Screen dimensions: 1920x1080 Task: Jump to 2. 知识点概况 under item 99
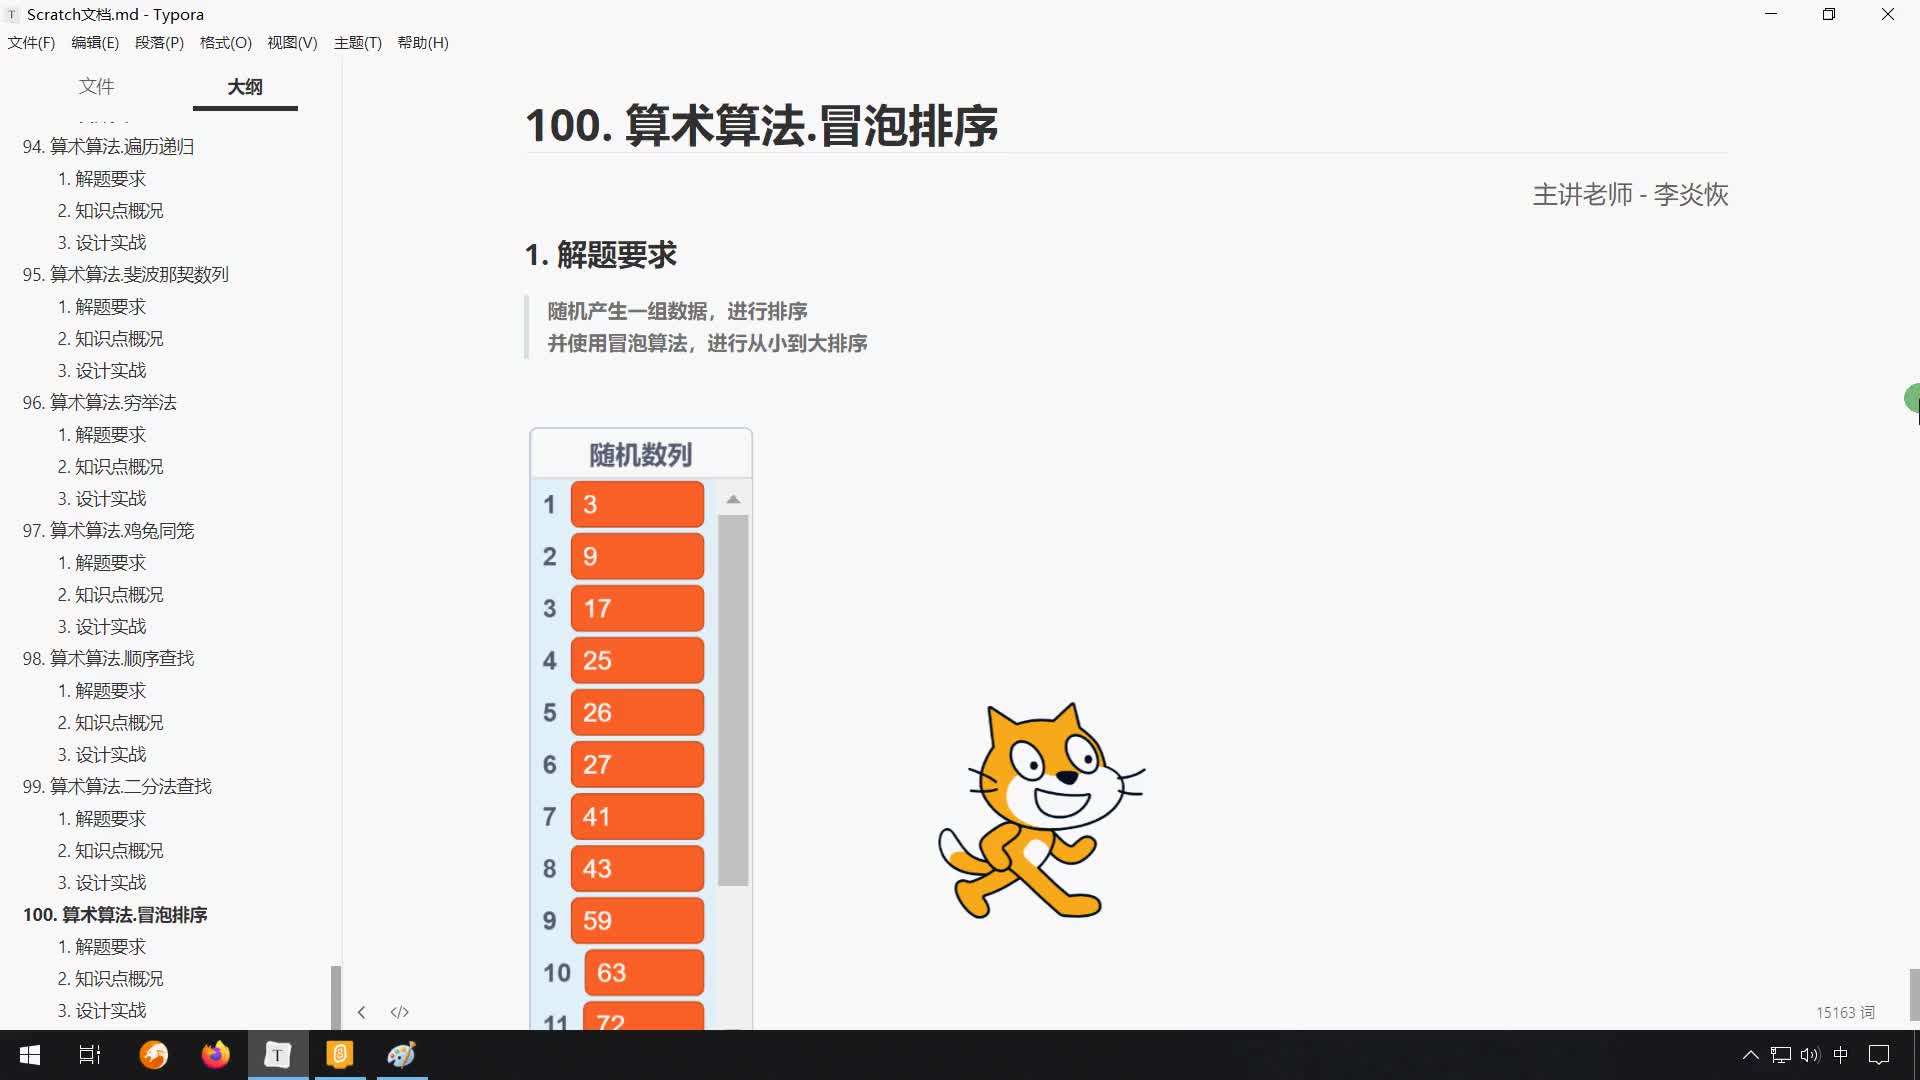click(110, 851)
